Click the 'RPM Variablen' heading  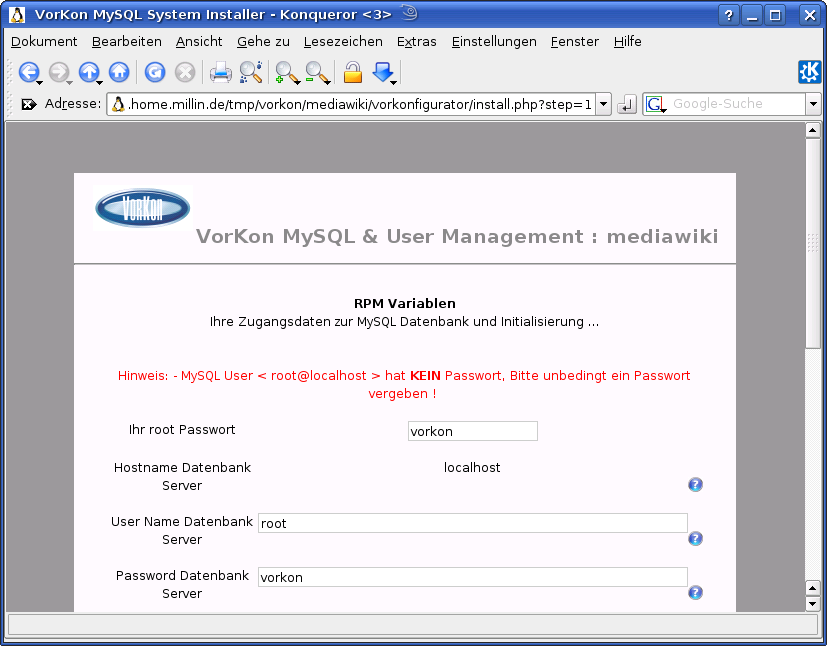(x=405, y=304)
